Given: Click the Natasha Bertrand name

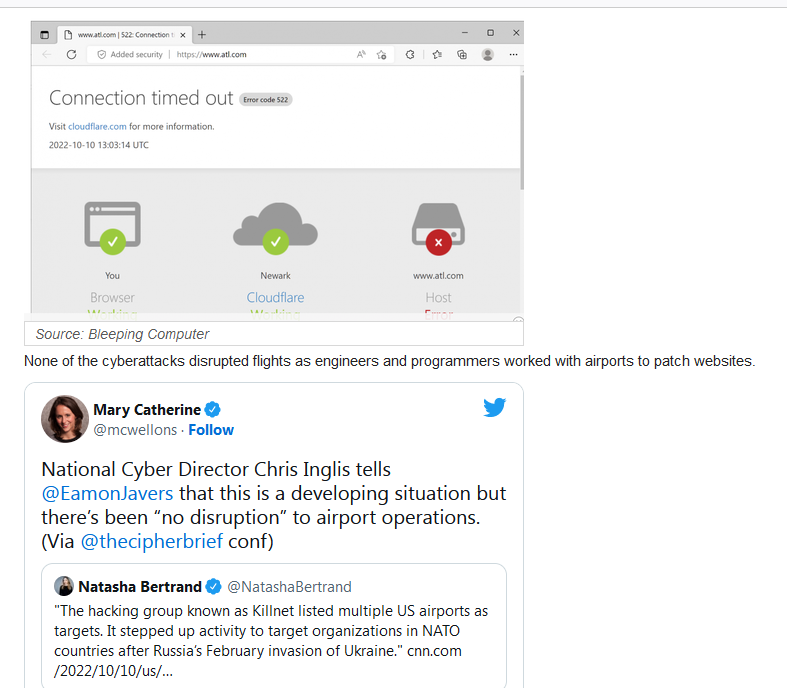Looking at the screenshot, I should click(140, 587).
